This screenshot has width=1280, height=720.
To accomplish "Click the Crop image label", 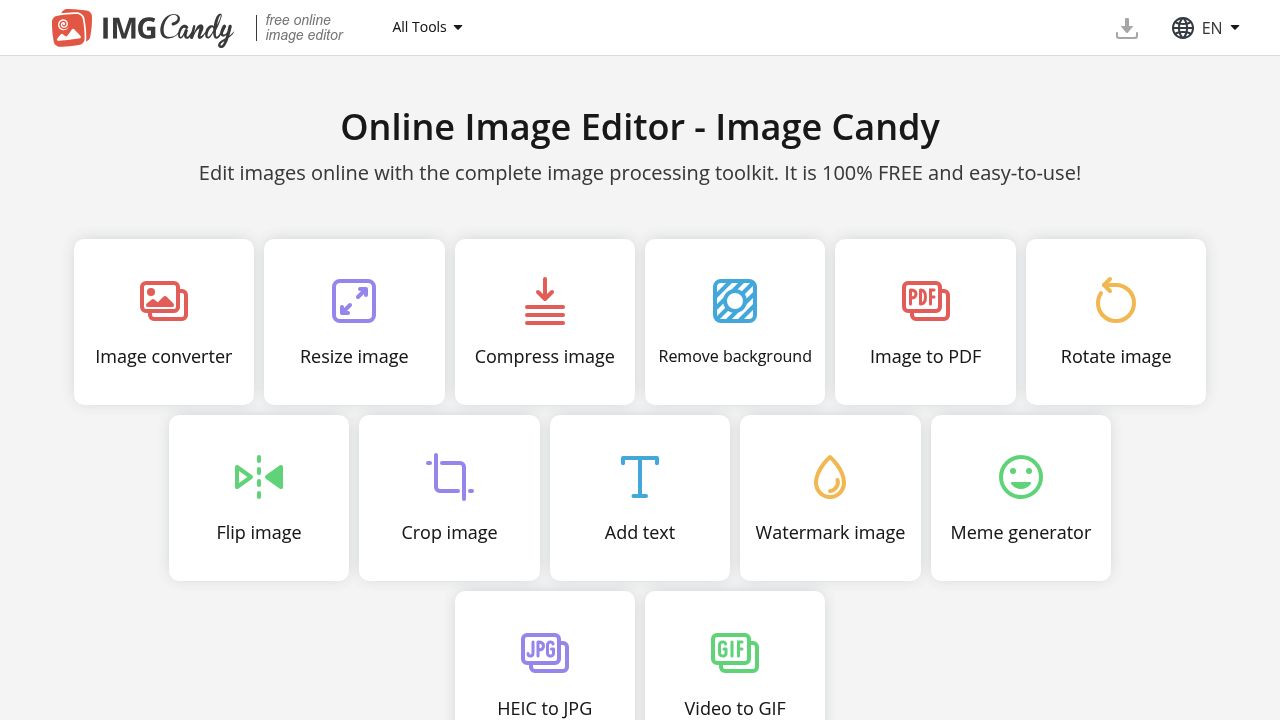I will tap(450, 533).
